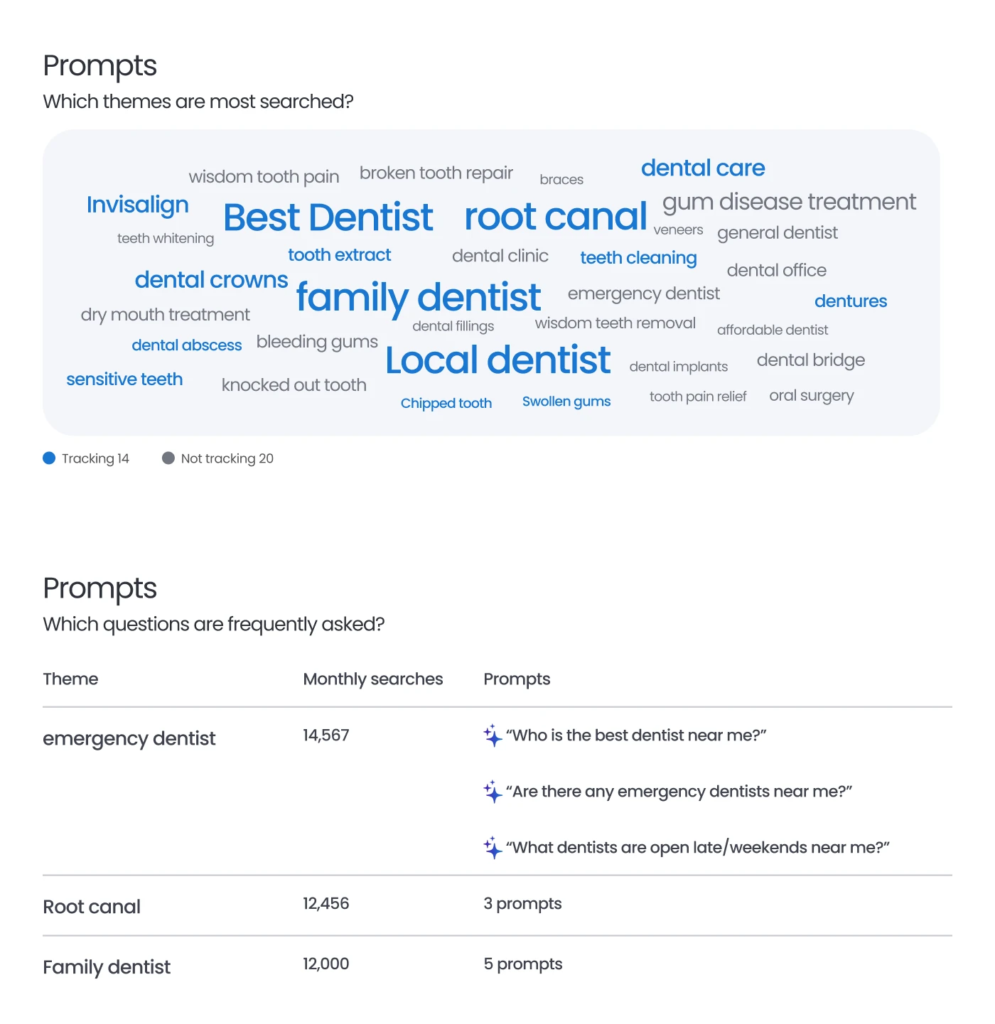This screenshot has width=995, height=1024.
Task: Click the sparkle icon beside "Who is the best dentist near me?"
Action: (x=492, y=736)
